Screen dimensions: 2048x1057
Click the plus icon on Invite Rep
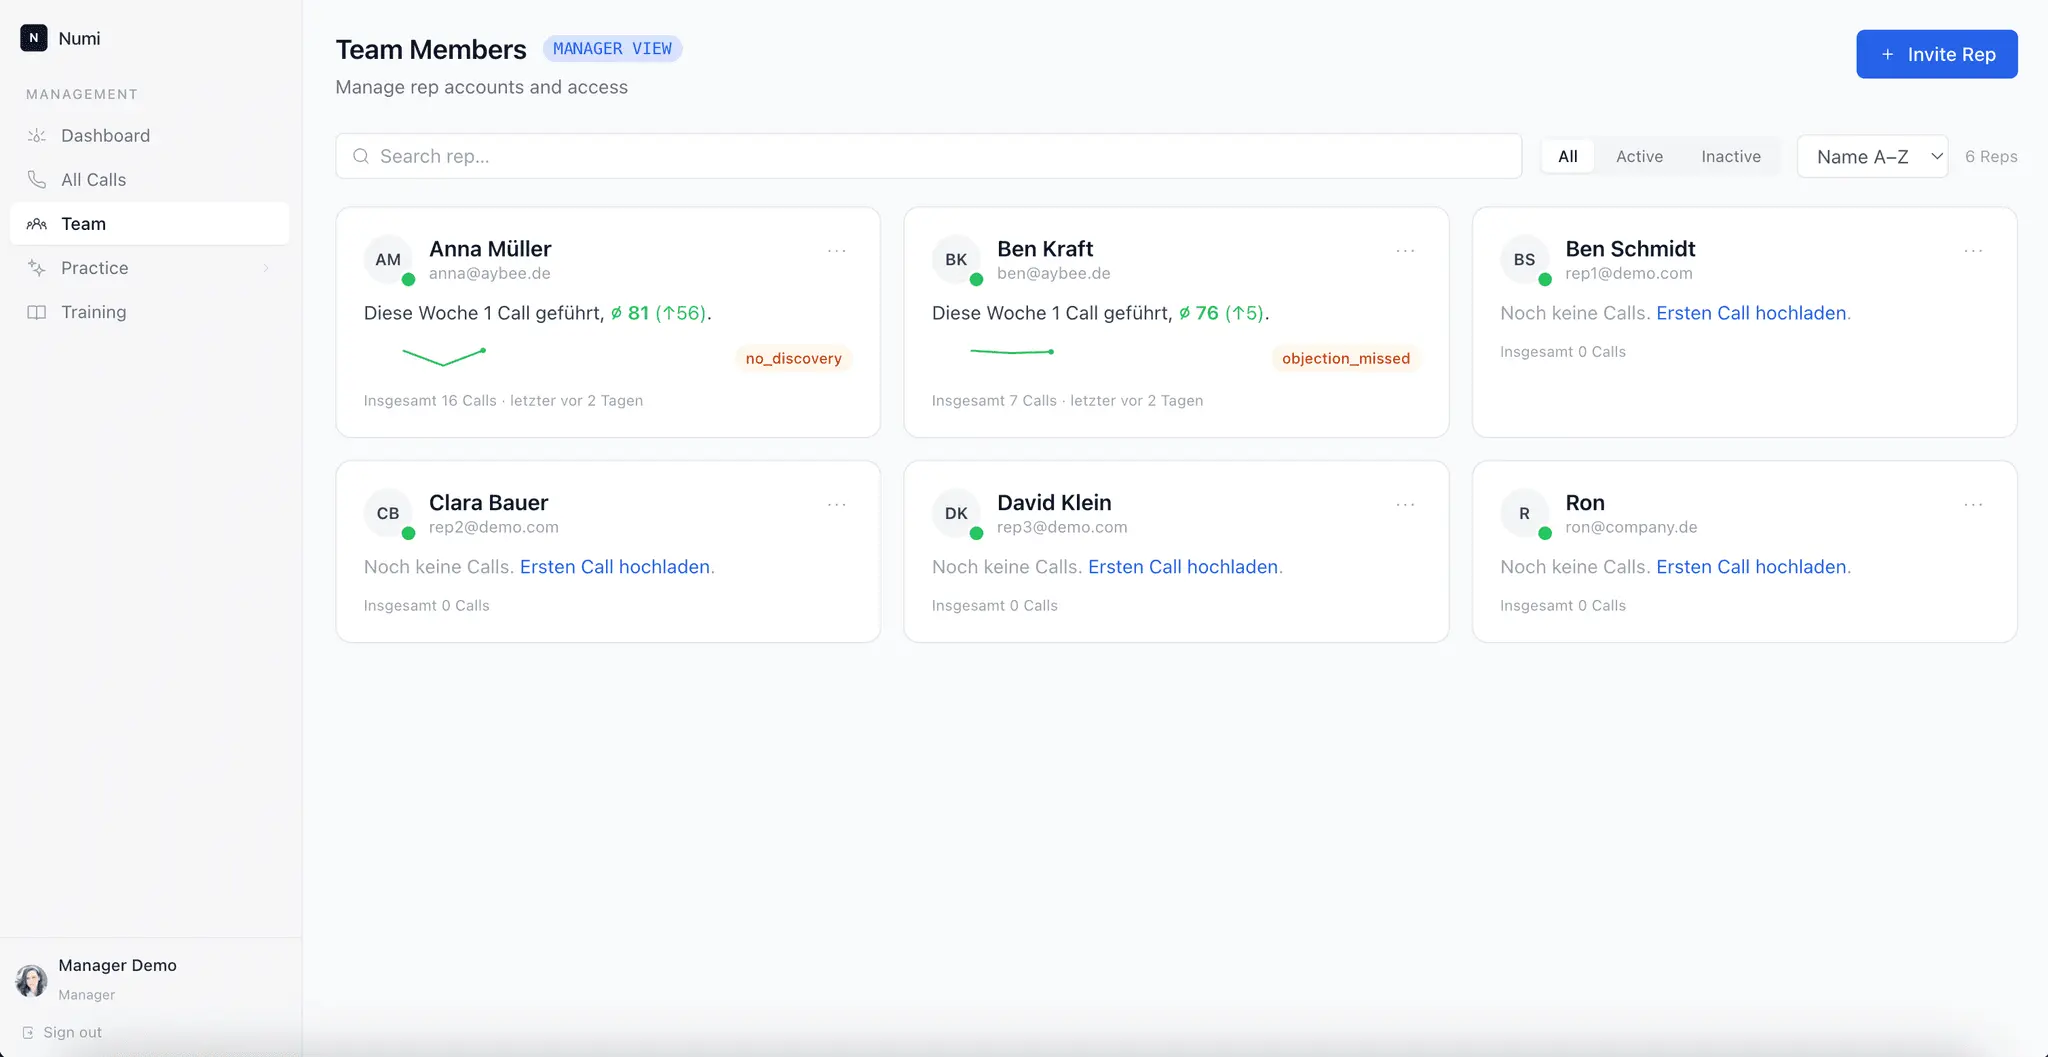(1887, 54)
